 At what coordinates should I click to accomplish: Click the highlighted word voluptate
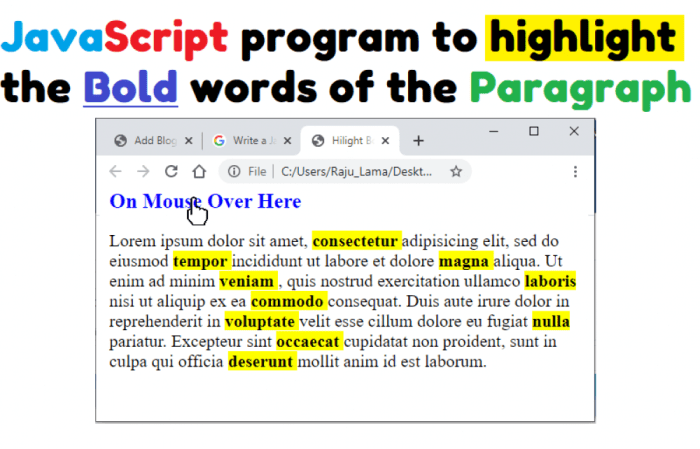260,322
